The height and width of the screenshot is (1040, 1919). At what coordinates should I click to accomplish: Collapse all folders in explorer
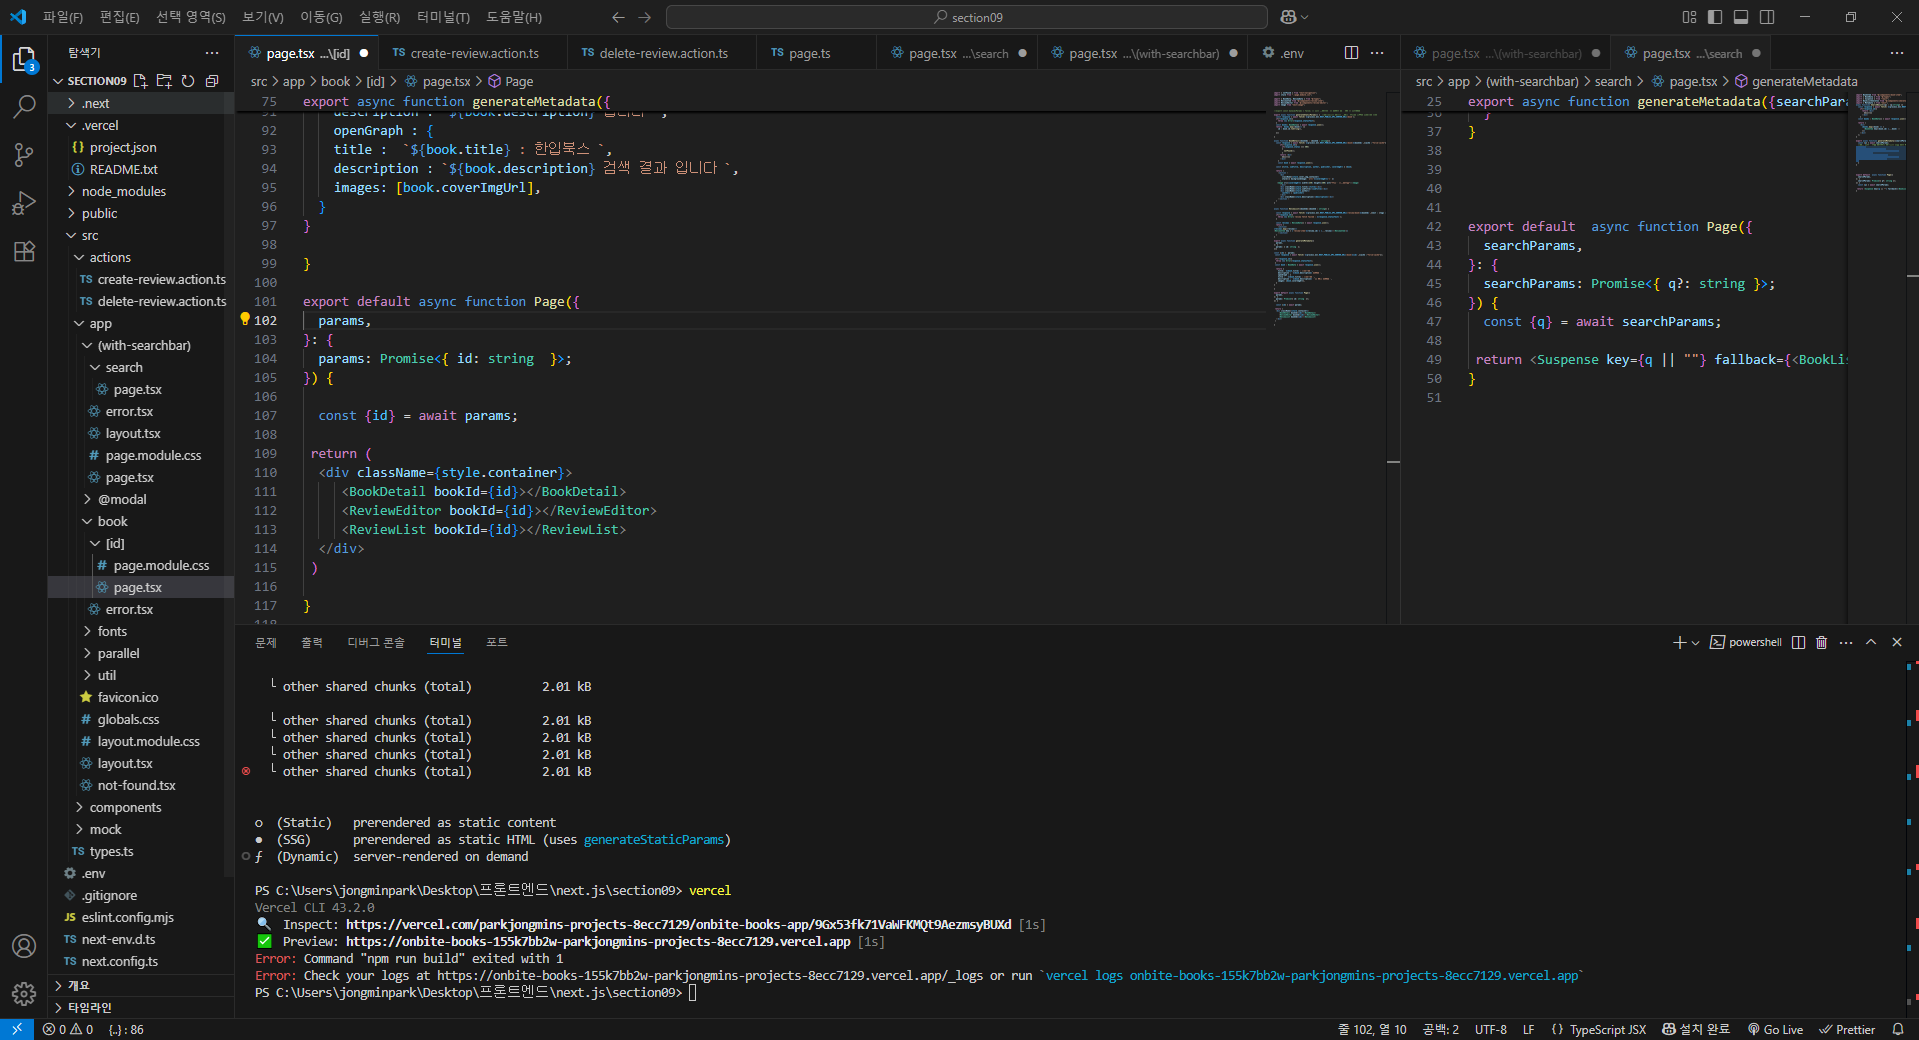point(212,81)
